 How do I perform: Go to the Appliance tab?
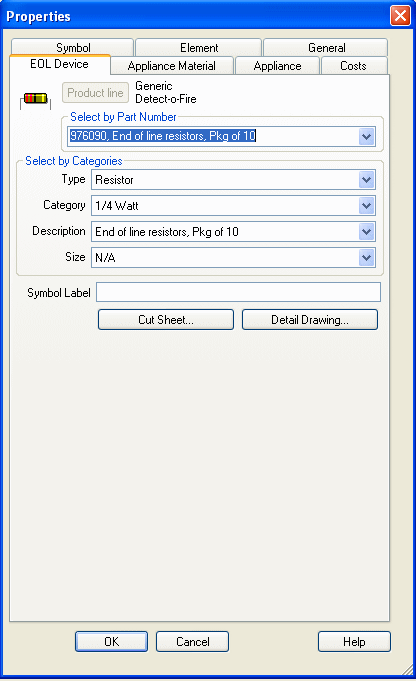tap(277, 66)
